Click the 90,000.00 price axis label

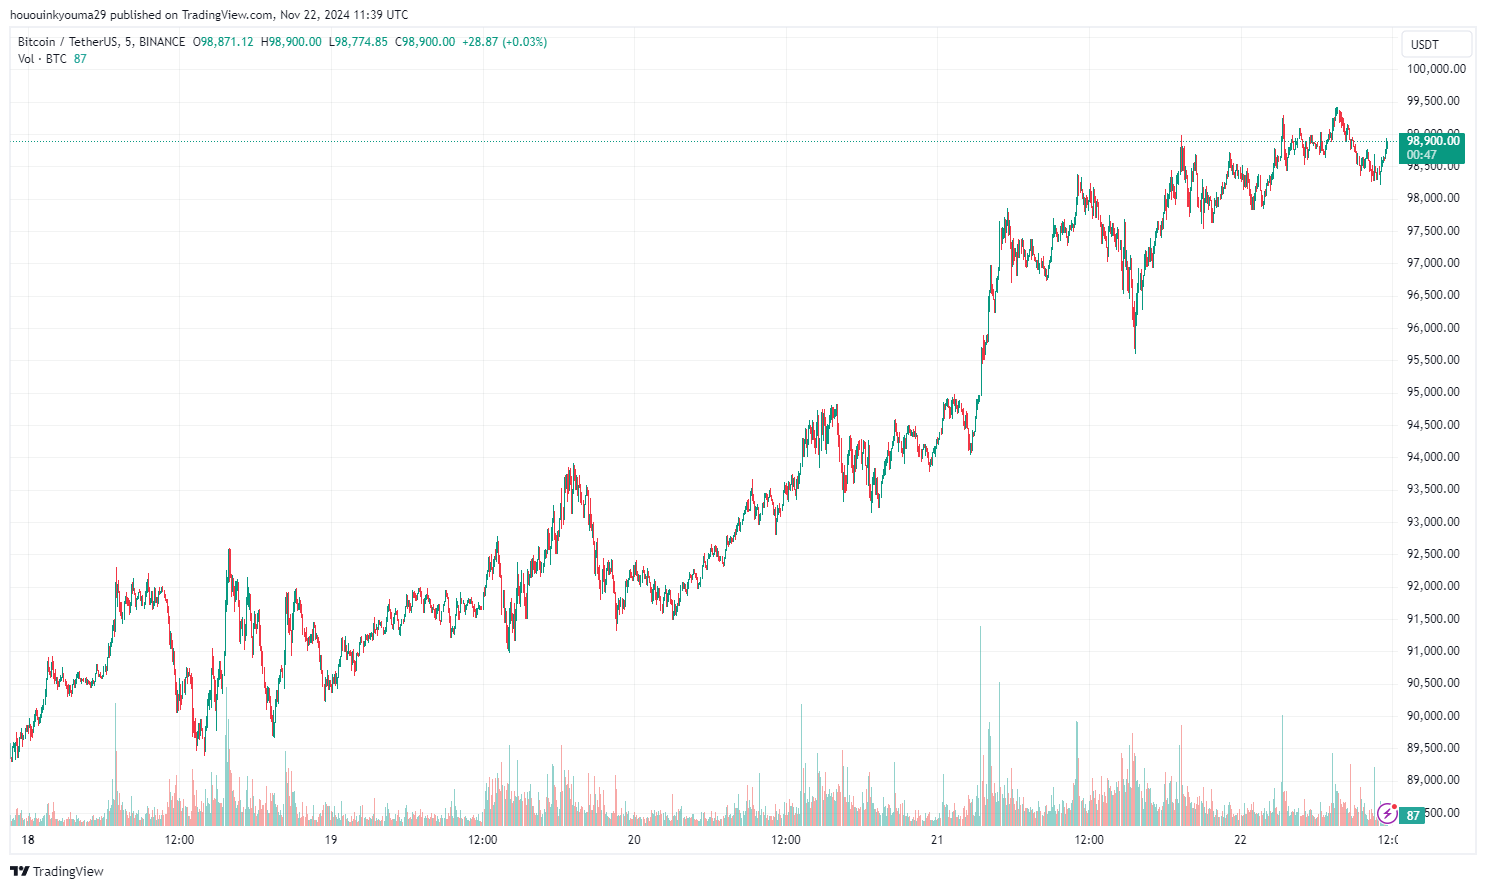(1433, 716)
